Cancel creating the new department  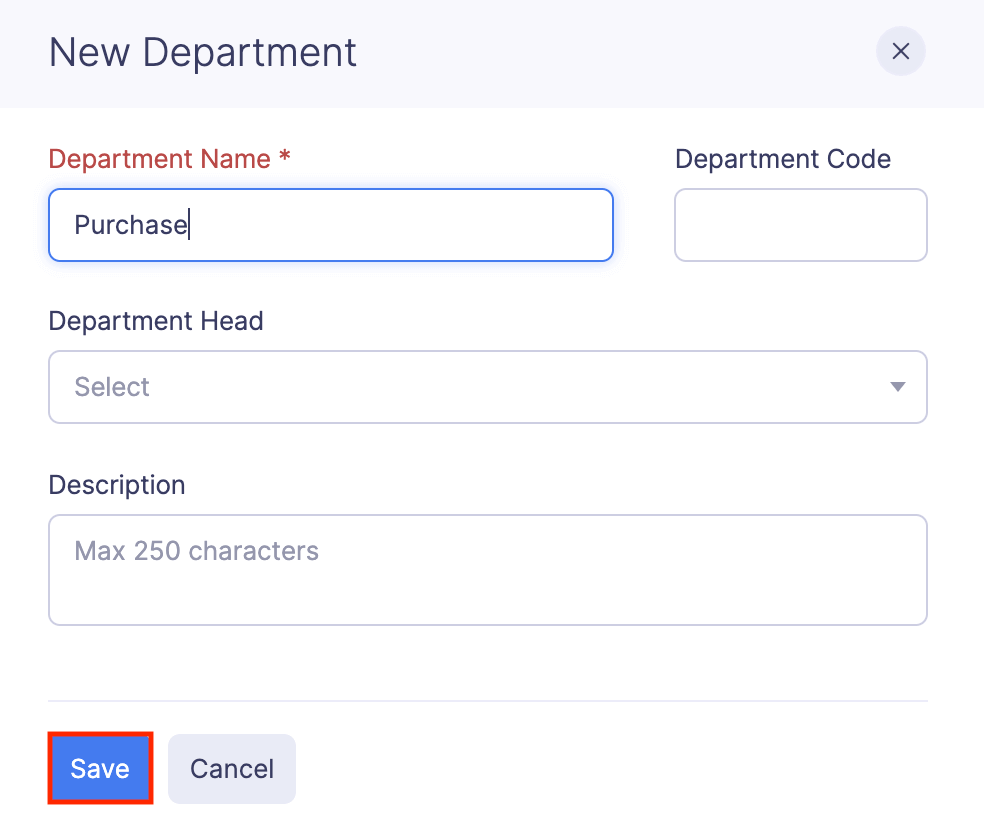pyautogui.click(x=231, y=768)
